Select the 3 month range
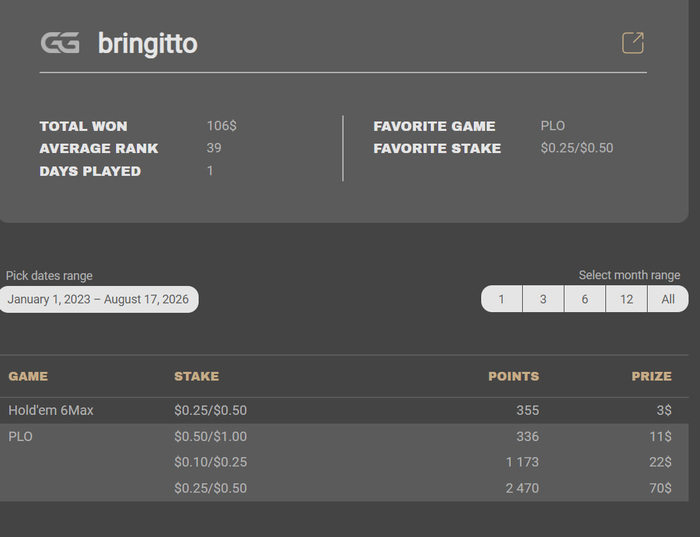The image size is (700, 537). 543,299
